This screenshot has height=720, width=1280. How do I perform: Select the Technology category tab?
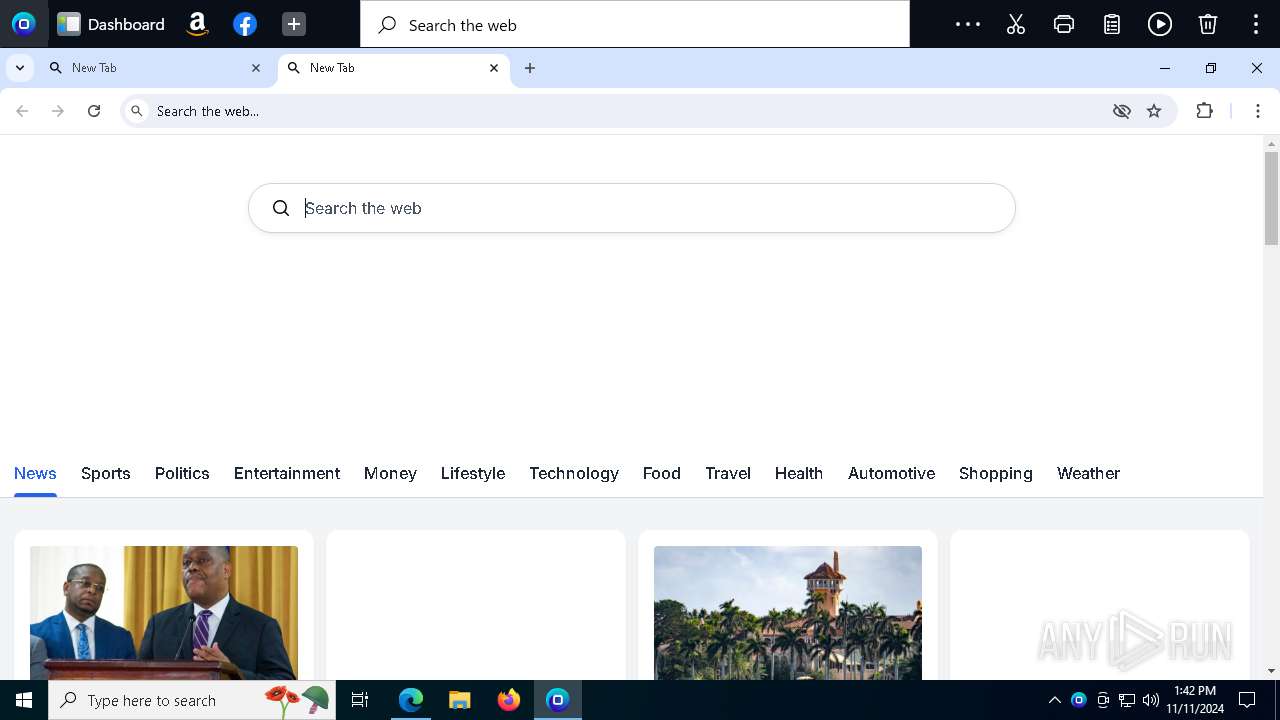coord(574,474)
